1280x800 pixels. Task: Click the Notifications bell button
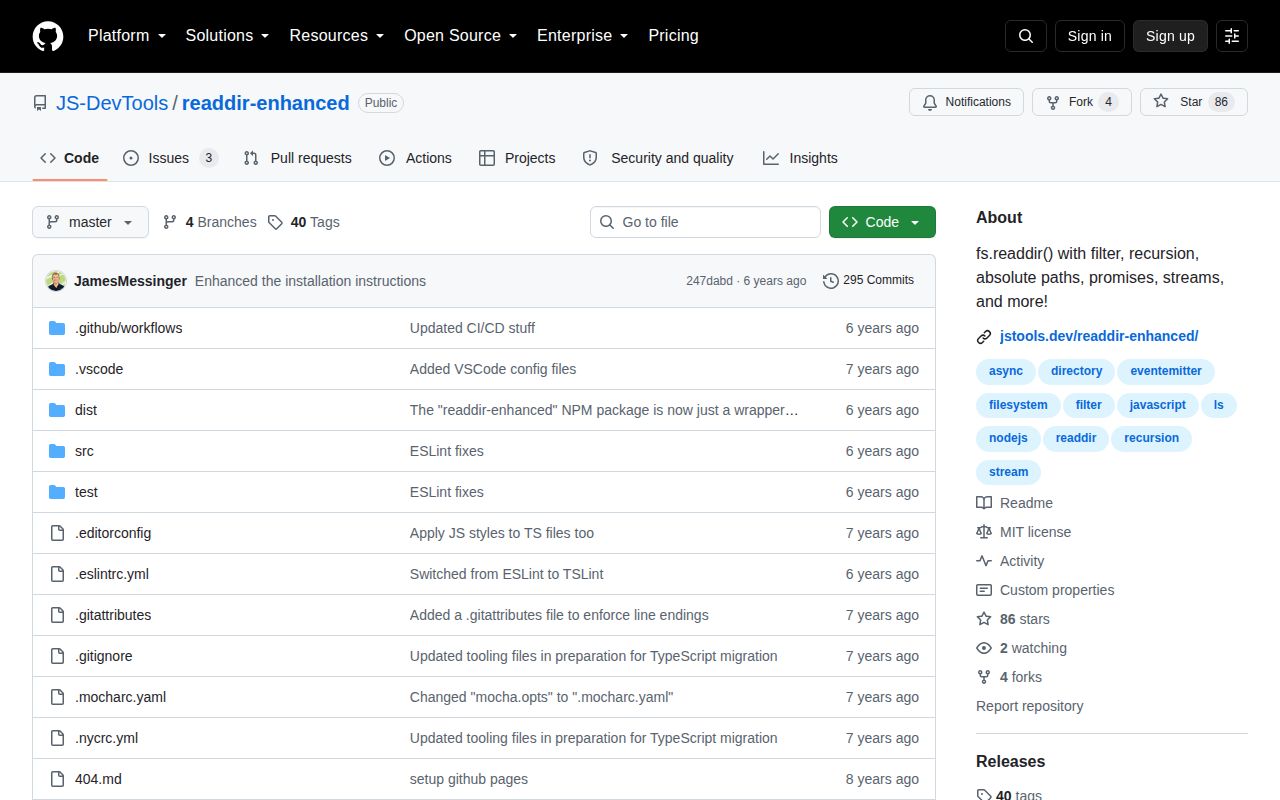(966, 102)
